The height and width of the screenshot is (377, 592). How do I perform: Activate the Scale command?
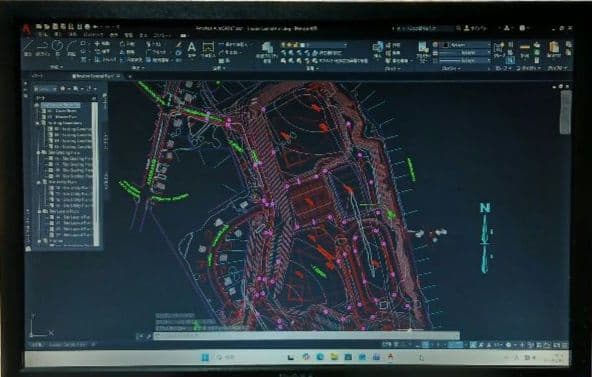tap(132, 60)
